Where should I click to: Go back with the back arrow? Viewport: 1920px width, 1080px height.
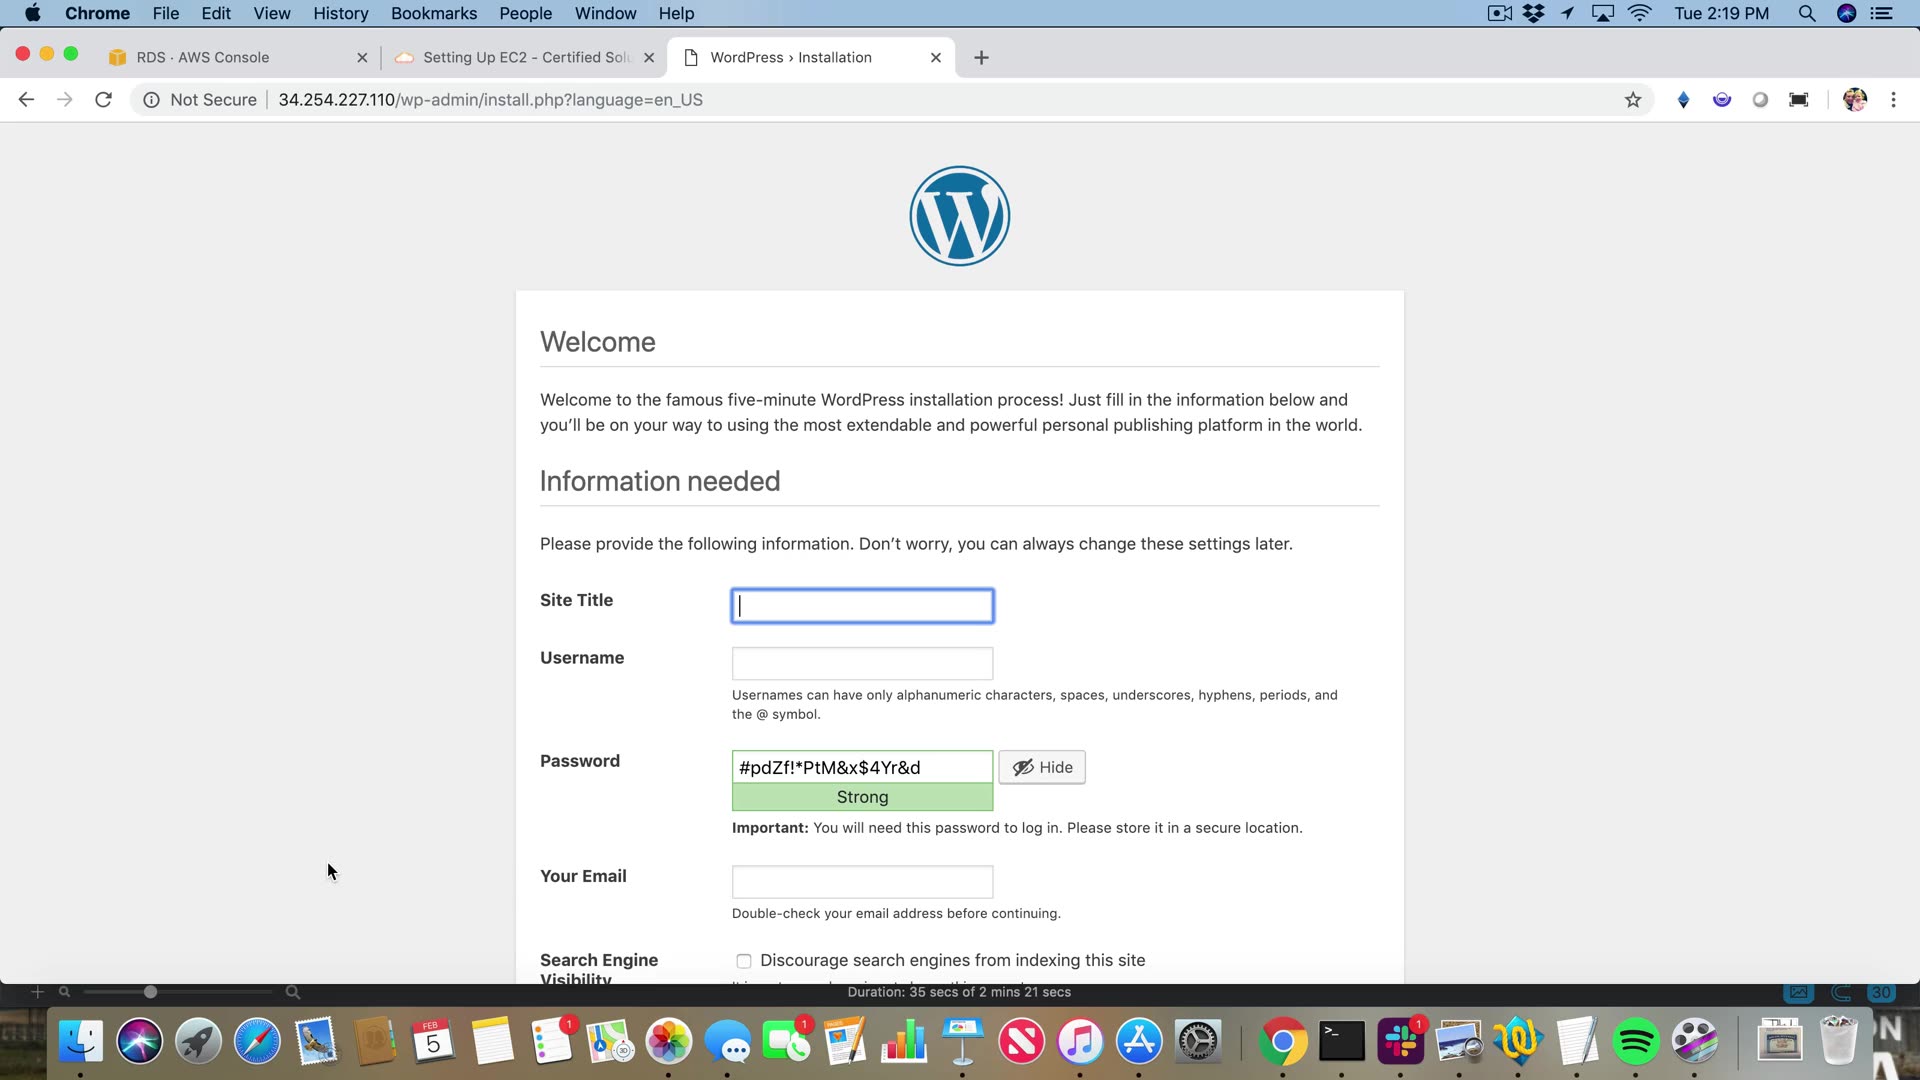27,100
